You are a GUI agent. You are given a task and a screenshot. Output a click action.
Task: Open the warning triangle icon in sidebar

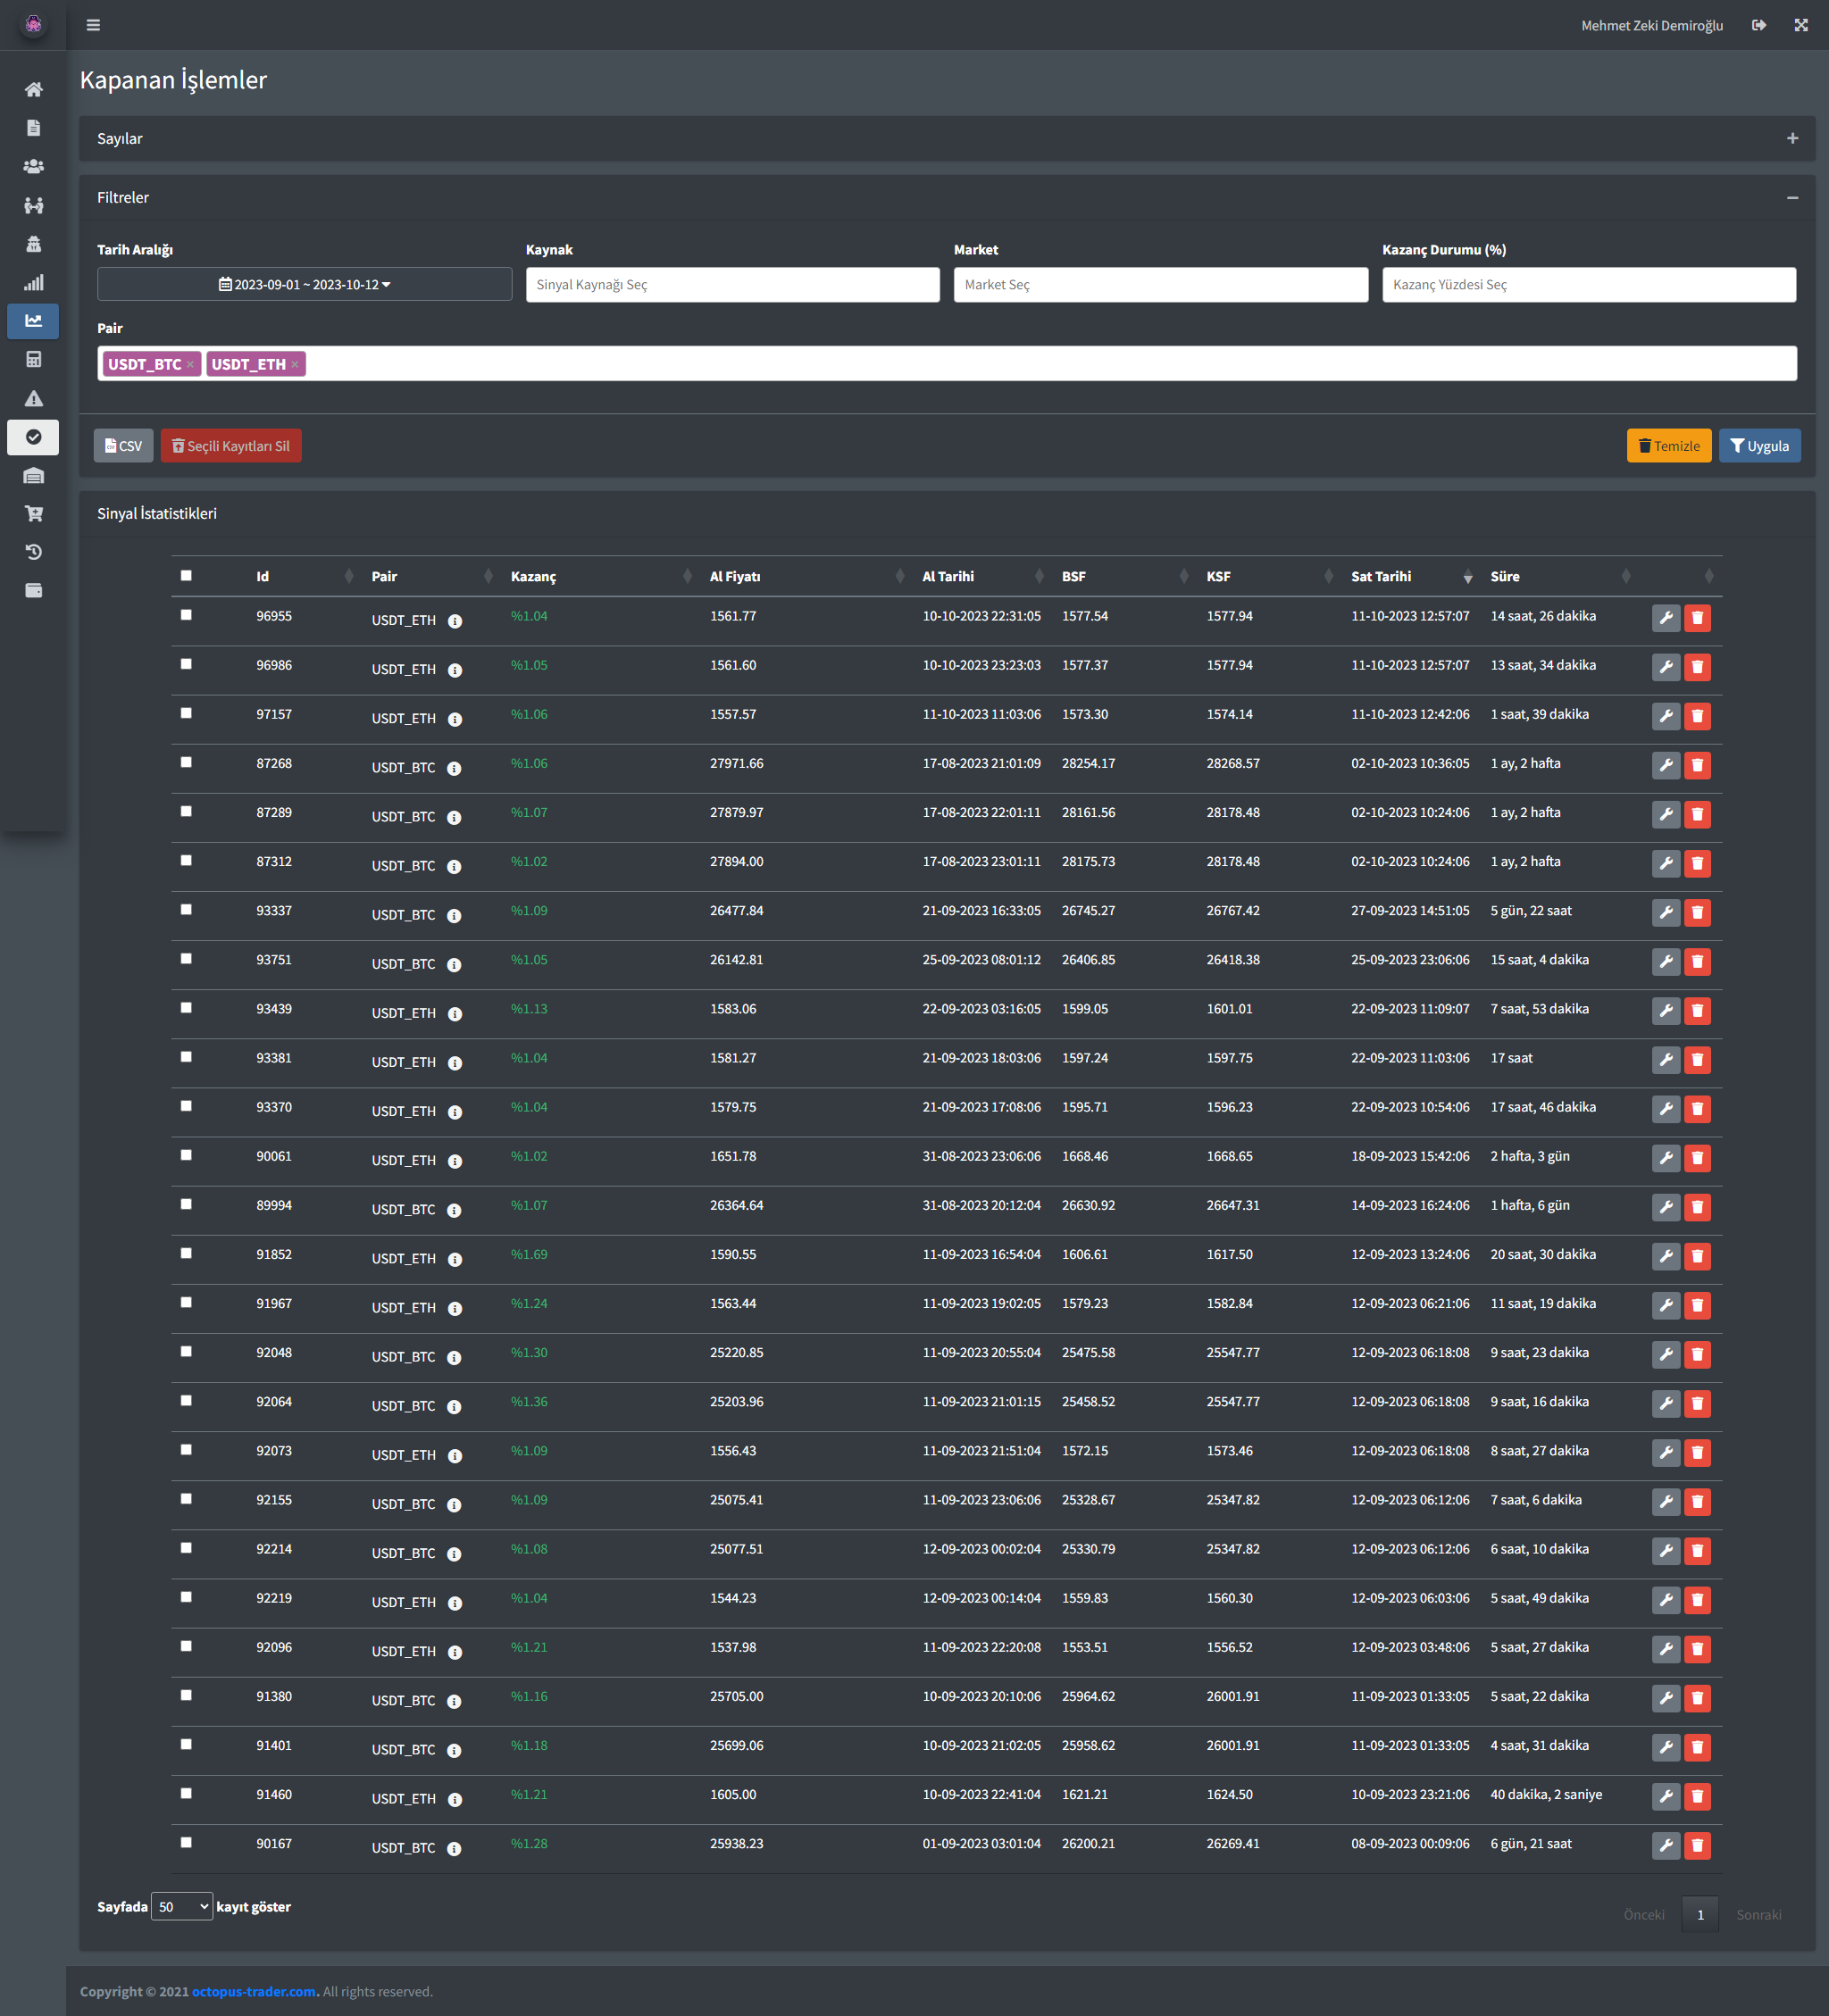33,398
